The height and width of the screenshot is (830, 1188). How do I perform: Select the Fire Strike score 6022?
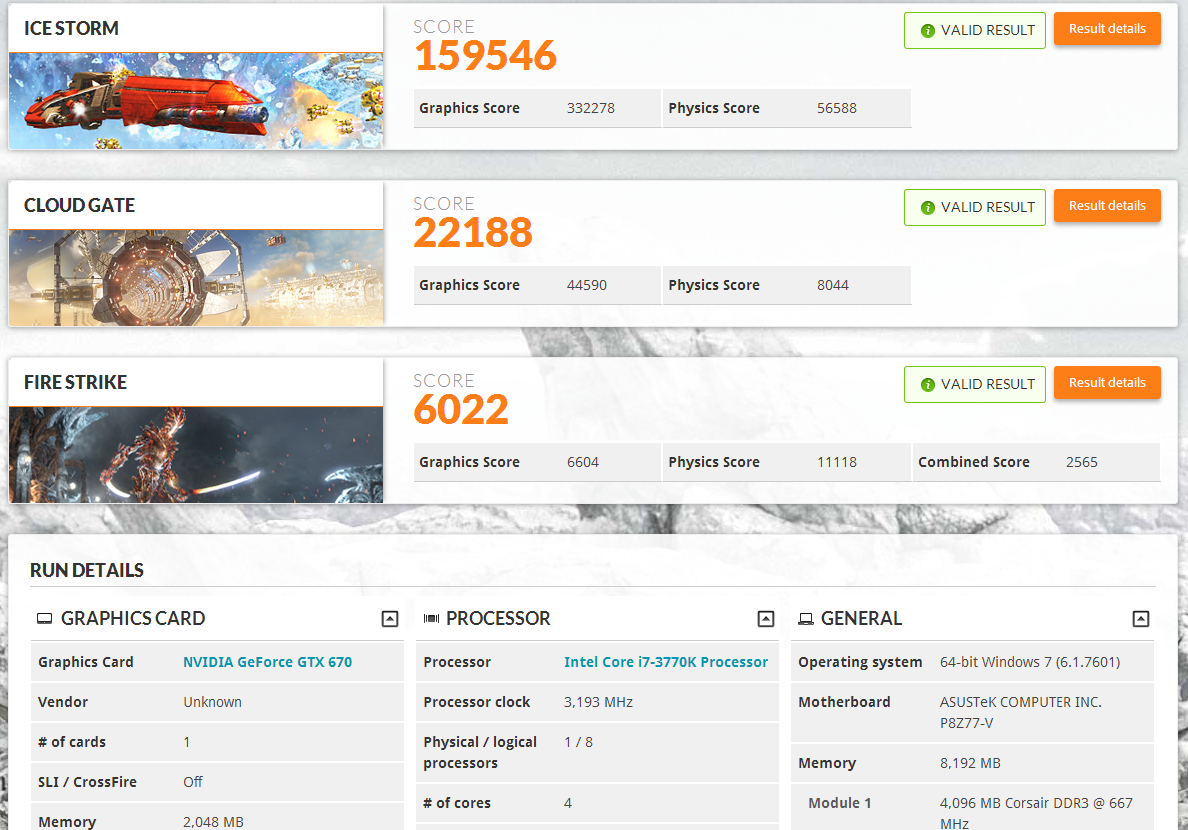[x=461, y=410]
